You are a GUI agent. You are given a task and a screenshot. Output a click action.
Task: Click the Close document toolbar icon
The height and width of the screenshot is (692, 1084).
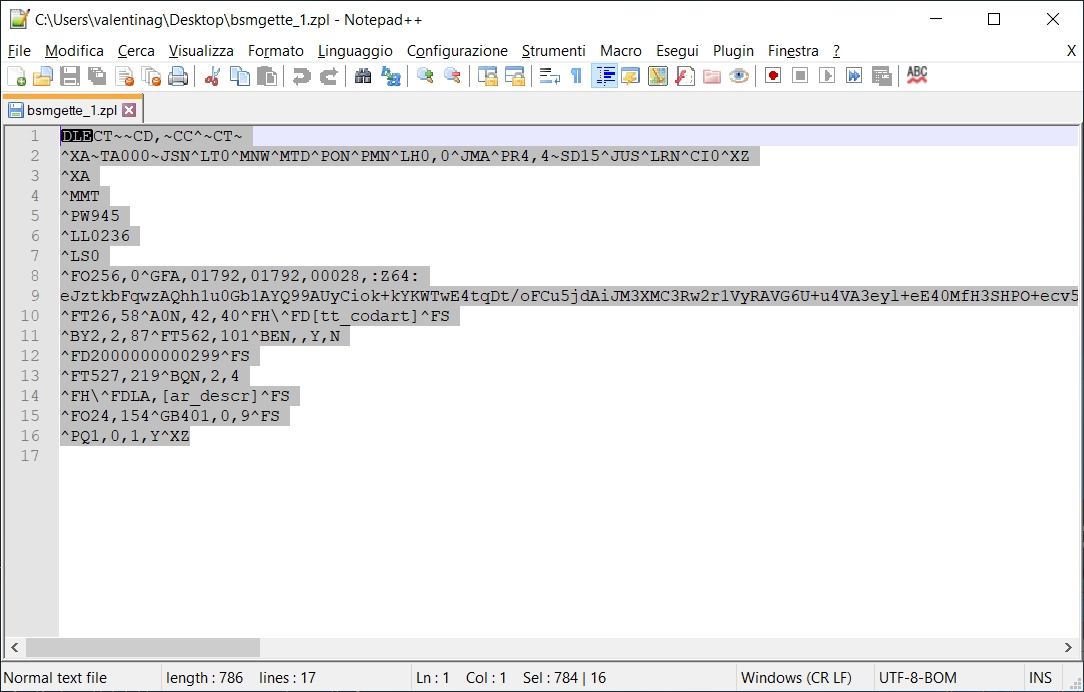coord(124,76)
